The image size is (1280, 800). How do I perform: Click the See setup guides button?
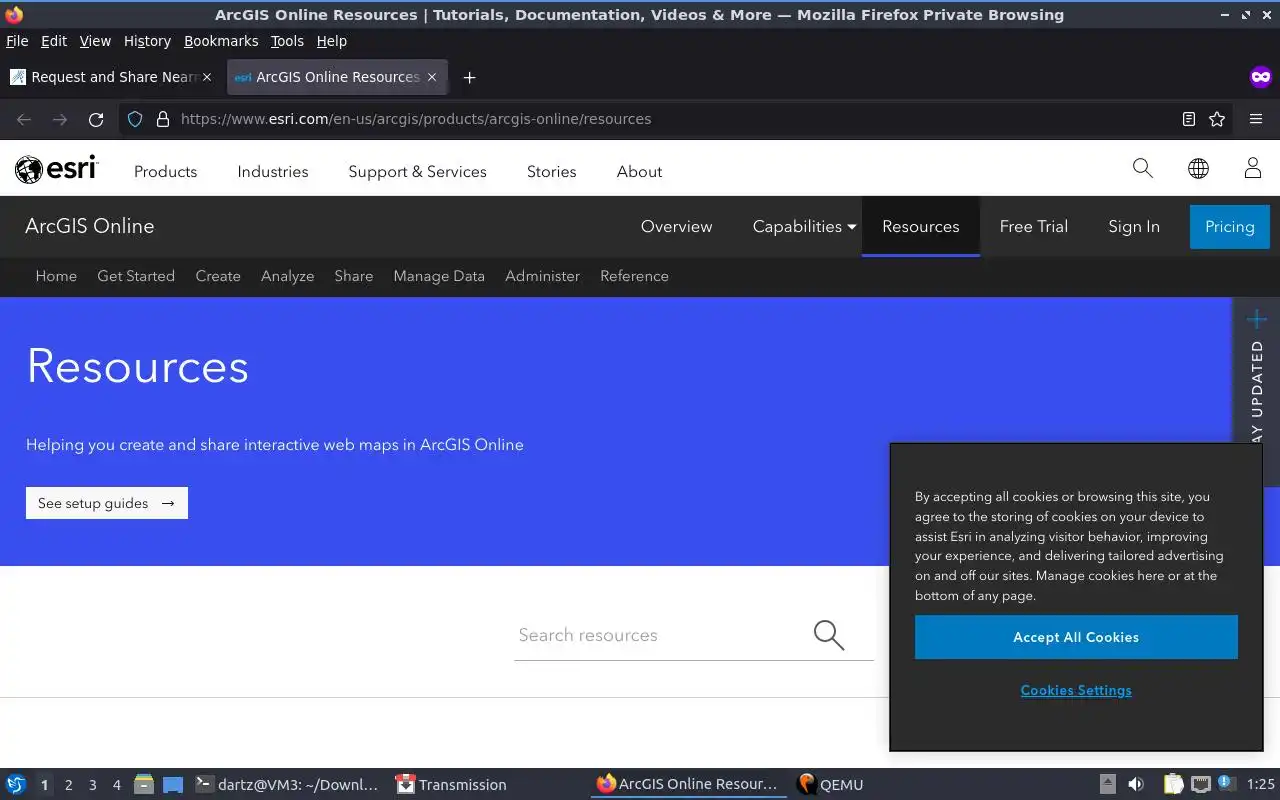point(107,503)
